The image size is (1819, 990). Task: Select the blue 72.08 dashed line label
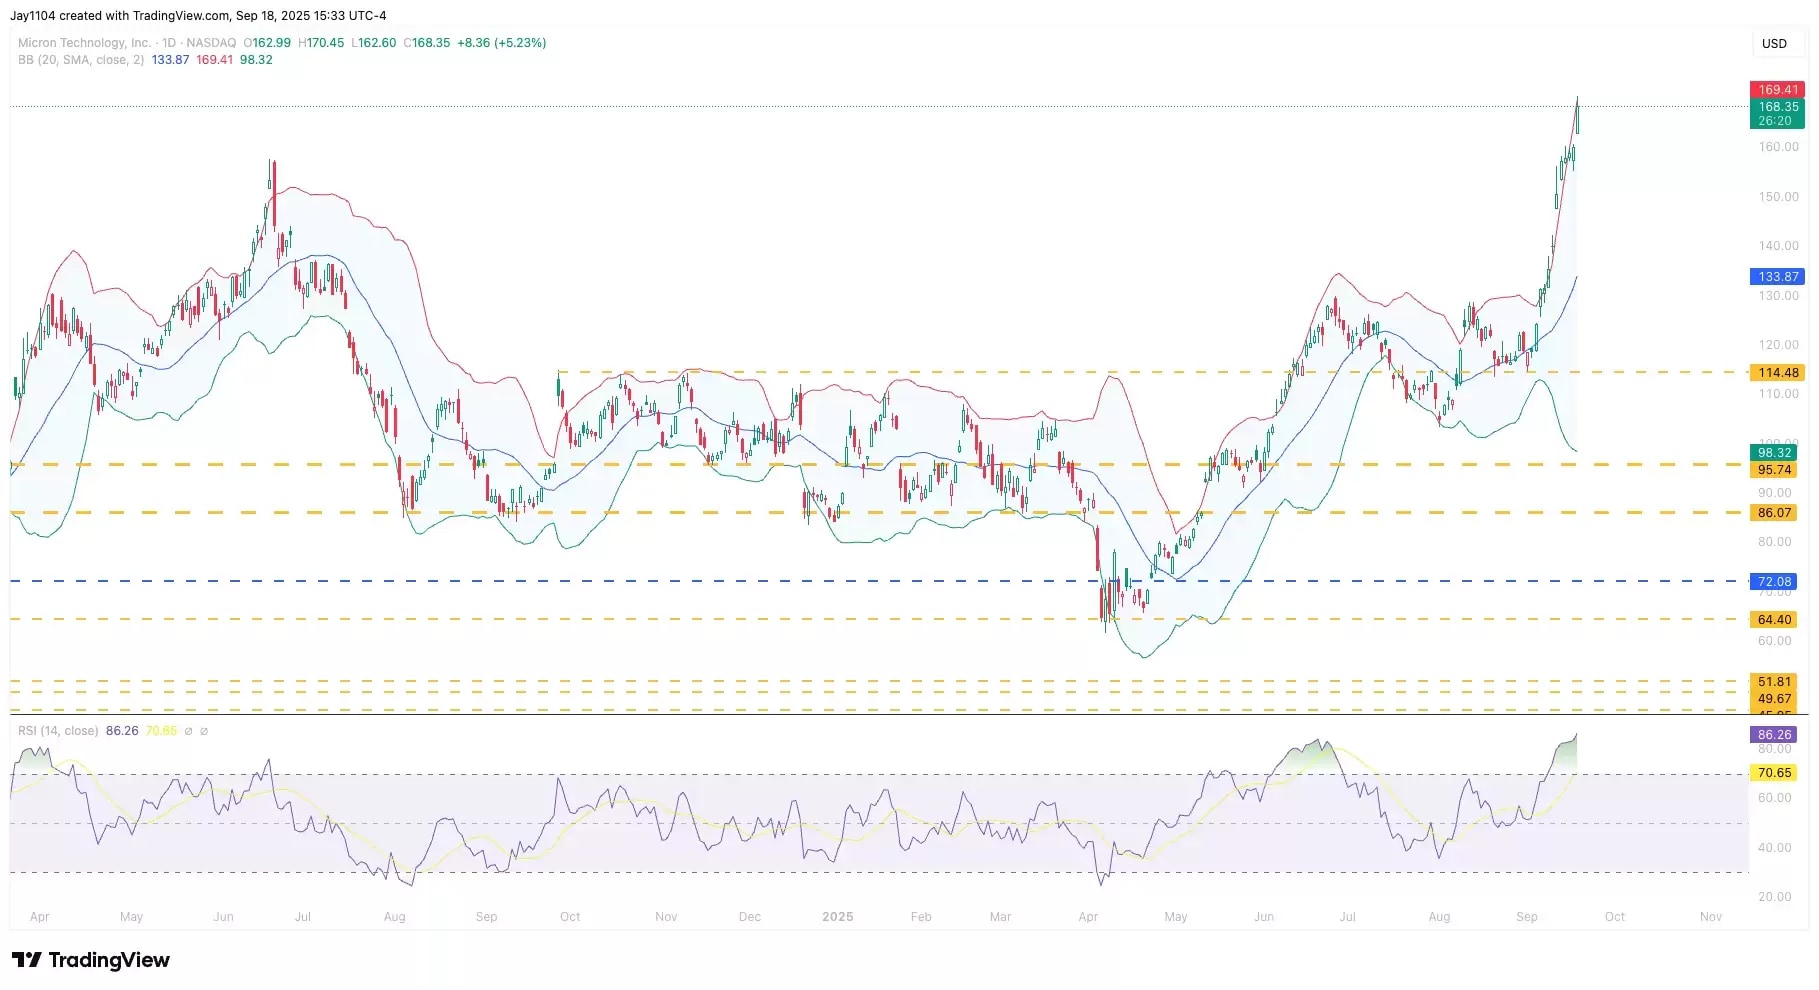[x=1774, y=582]
